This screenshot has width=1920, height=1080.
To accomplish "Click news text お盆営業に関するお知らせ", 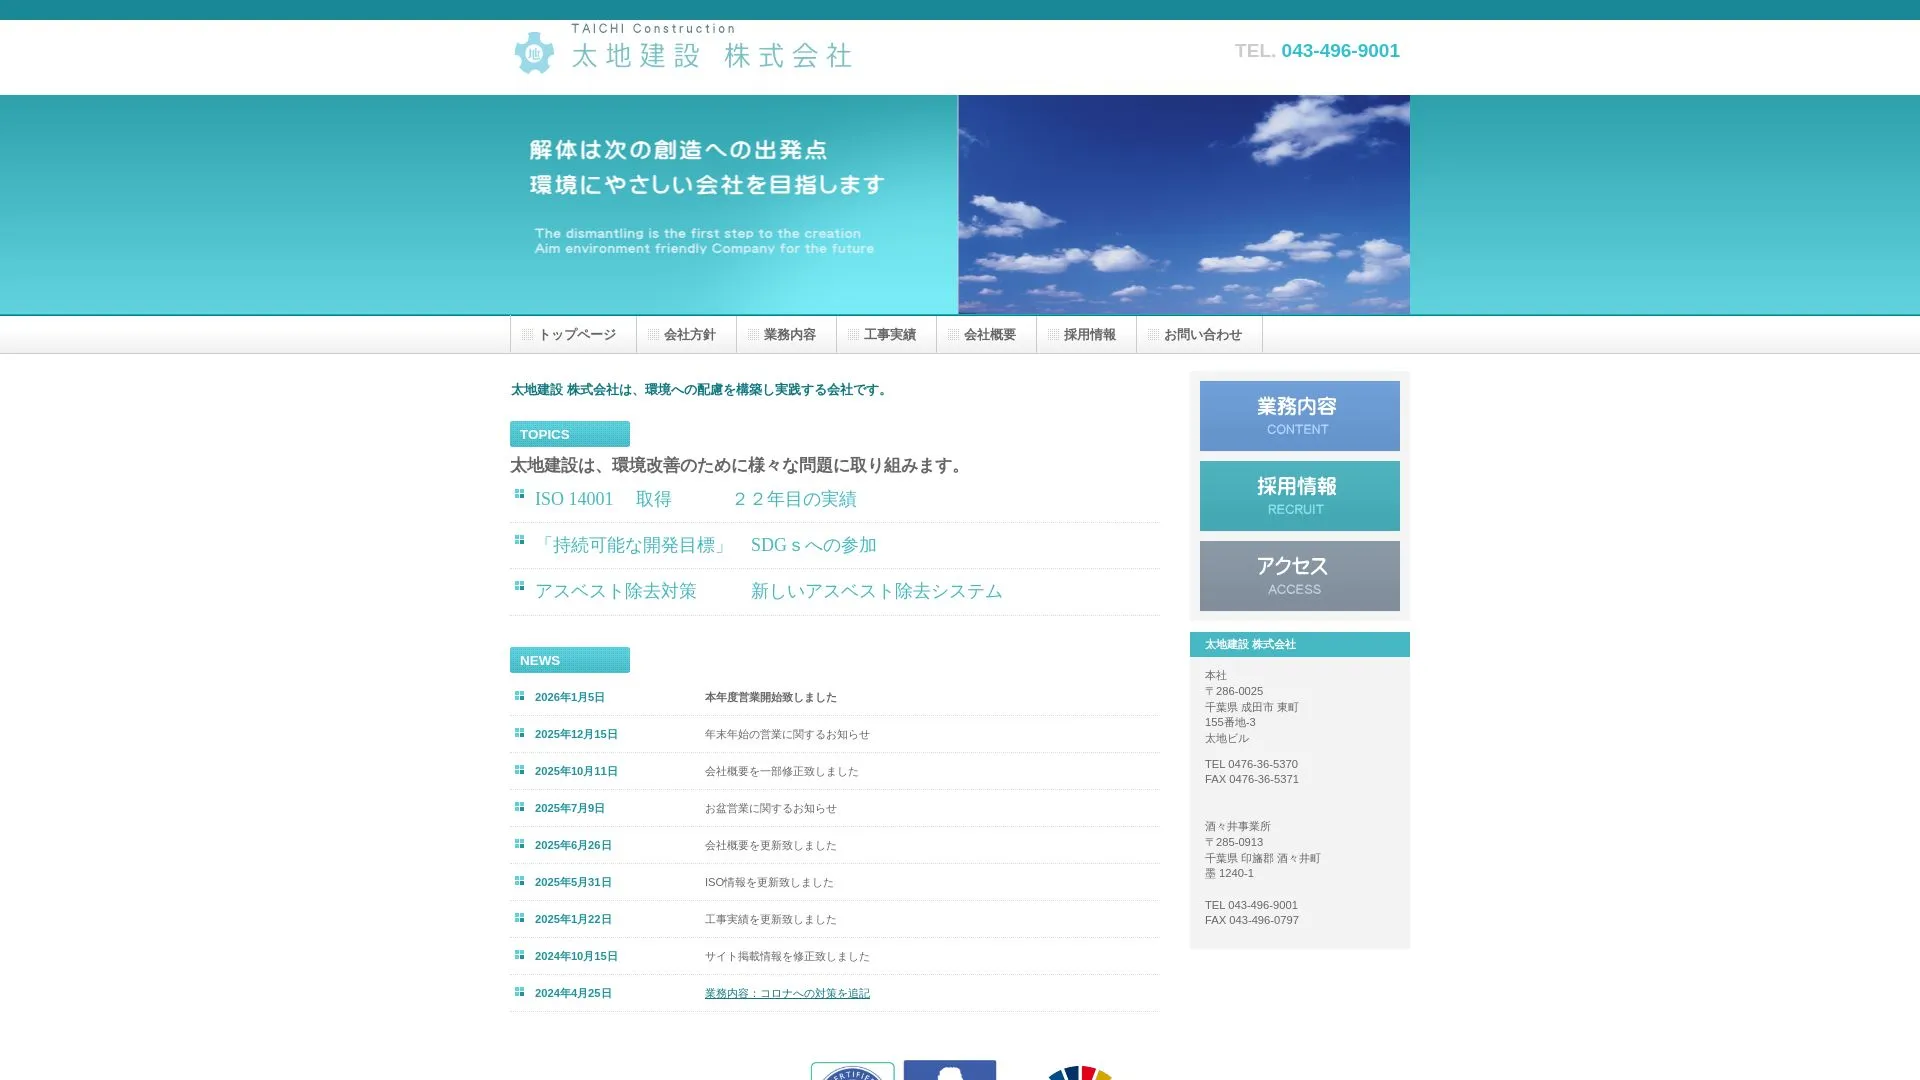I will tap(771, 808).
